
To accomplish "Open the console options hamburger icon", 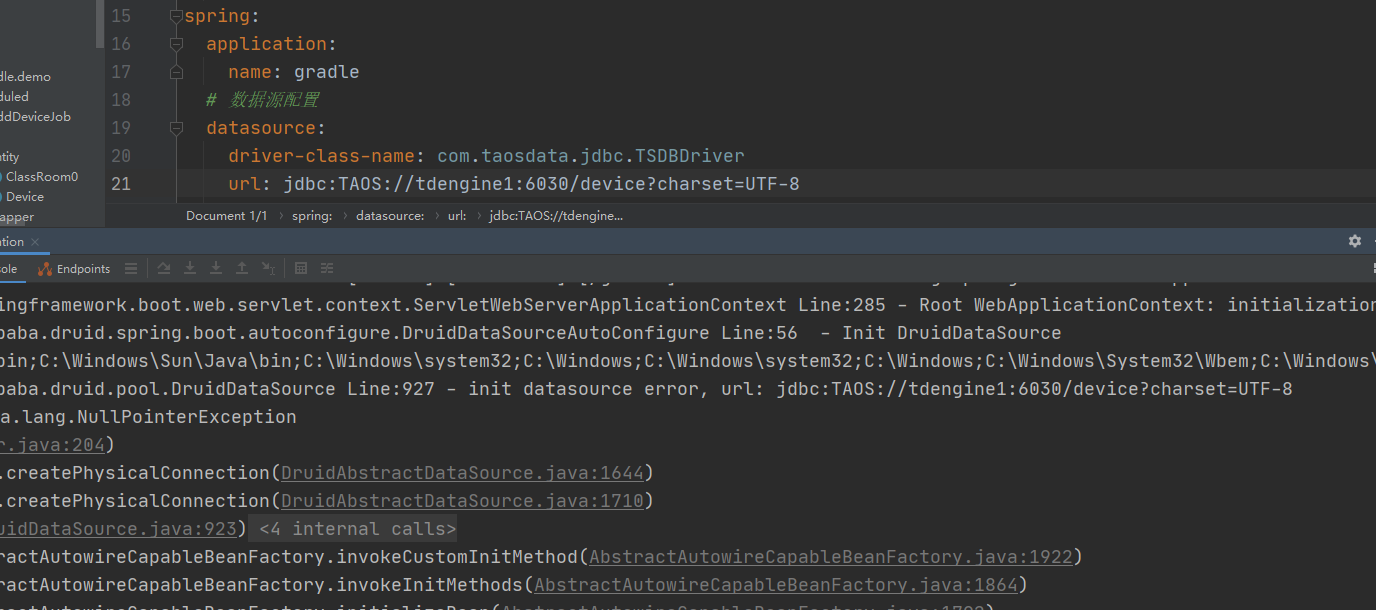I will click(131, 268).
